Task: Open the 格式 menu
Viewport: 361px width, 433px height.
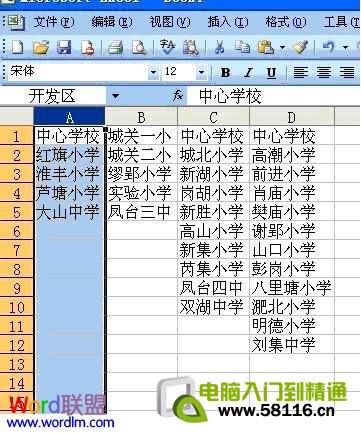Action: point(286,22)
